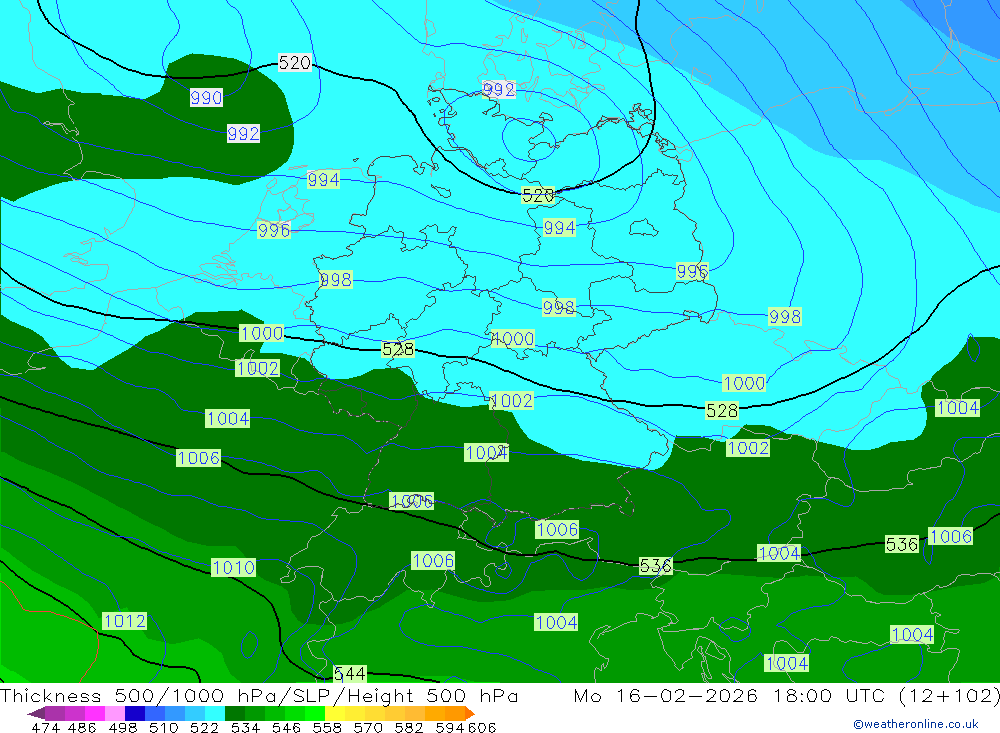
Task: Select the 528 label directly under a 1000 label
Action: pos(722,410)
